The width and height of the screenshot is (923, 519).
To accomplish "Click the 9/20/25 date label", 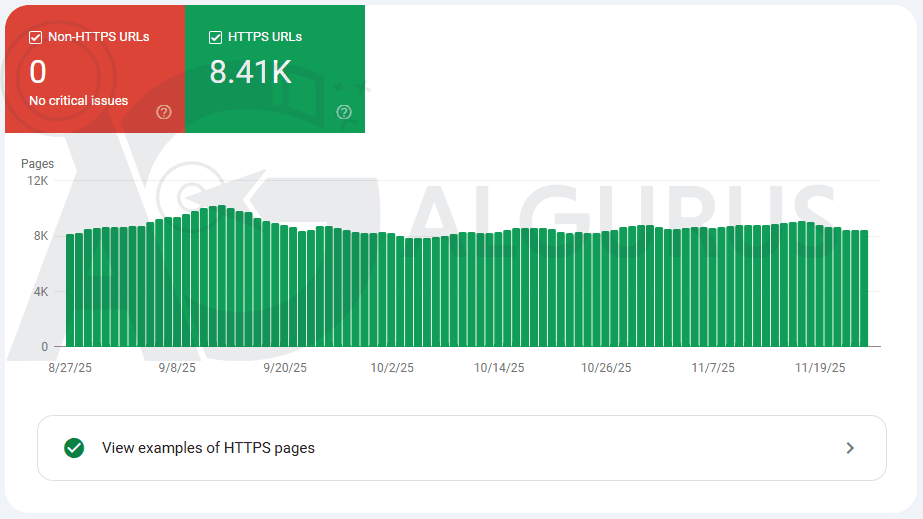I will coord(285,368).
